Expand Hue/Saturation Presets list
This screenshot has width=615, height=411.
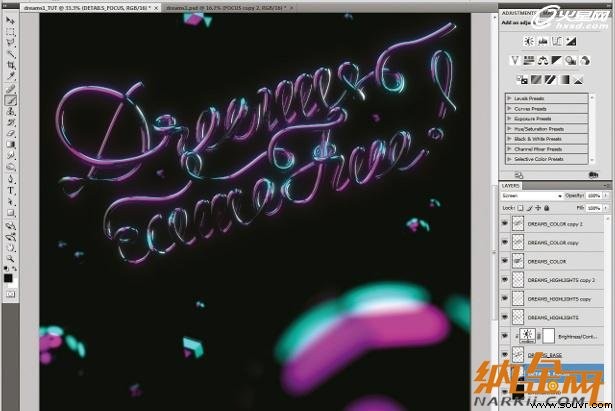click(509, 129)
